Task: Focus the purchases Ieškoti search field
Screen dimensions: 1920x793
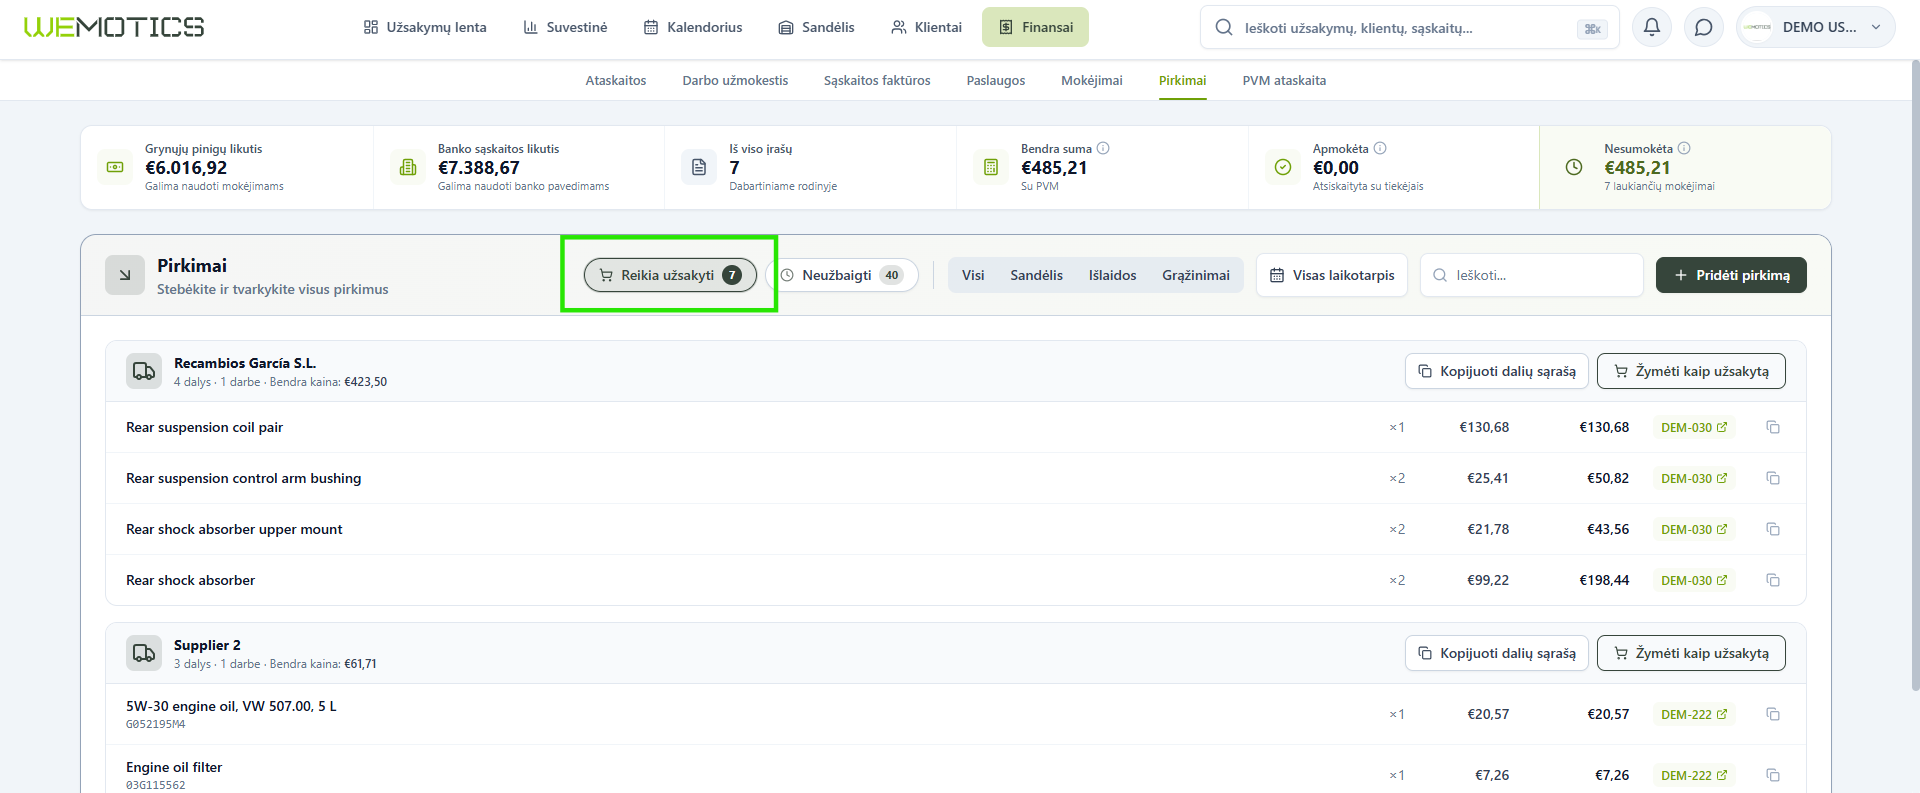Action: (x=1532, y=275)
